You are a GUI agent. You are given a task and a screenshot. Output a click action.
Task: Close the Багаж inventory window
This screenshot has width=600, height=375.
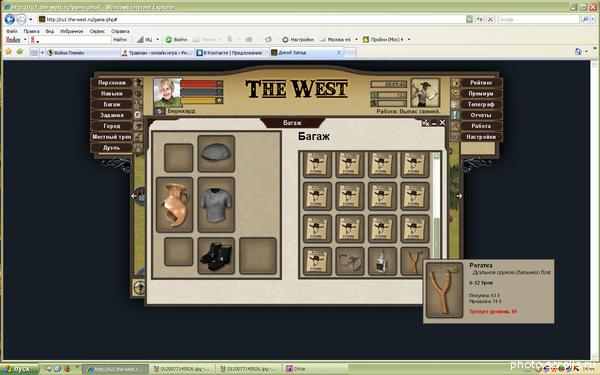click(442, 122)
